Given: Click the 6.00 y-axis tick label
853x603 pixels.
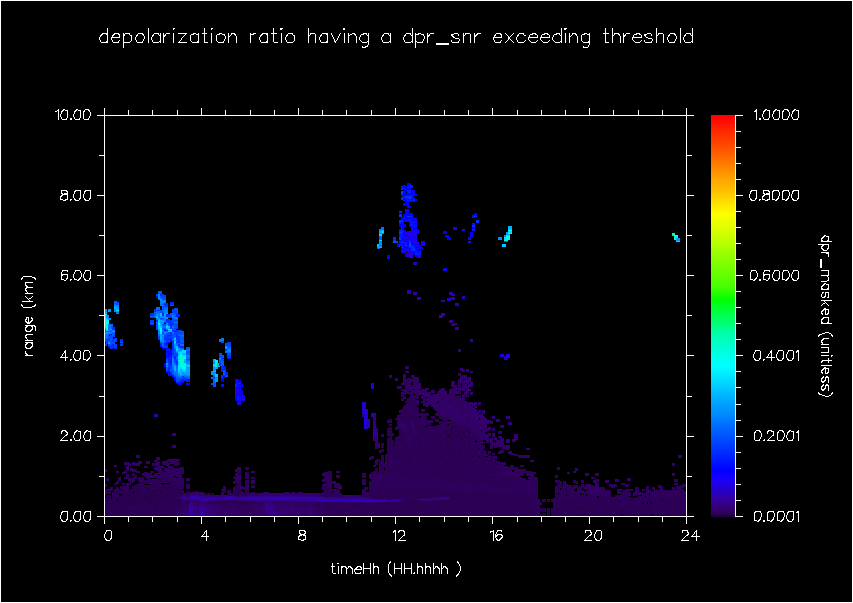Looking at the screenshot, I should (75, 275).
